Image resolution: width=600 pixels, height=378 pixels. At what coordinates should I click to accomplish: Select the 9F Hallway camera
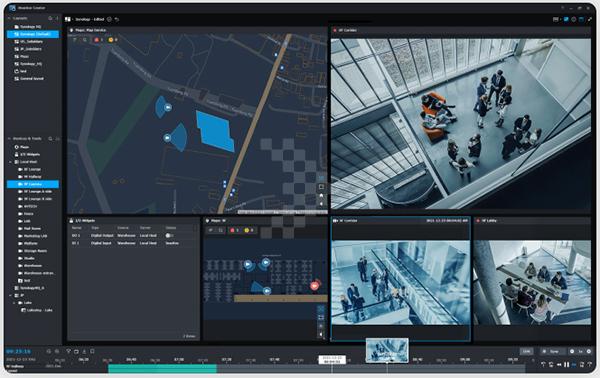click(x=33, y=177)
